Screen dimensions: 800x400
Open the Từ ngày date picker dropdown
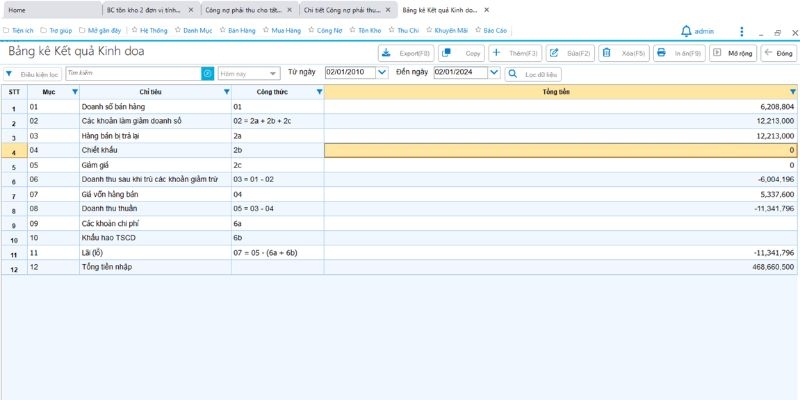(x=383, y=72)
